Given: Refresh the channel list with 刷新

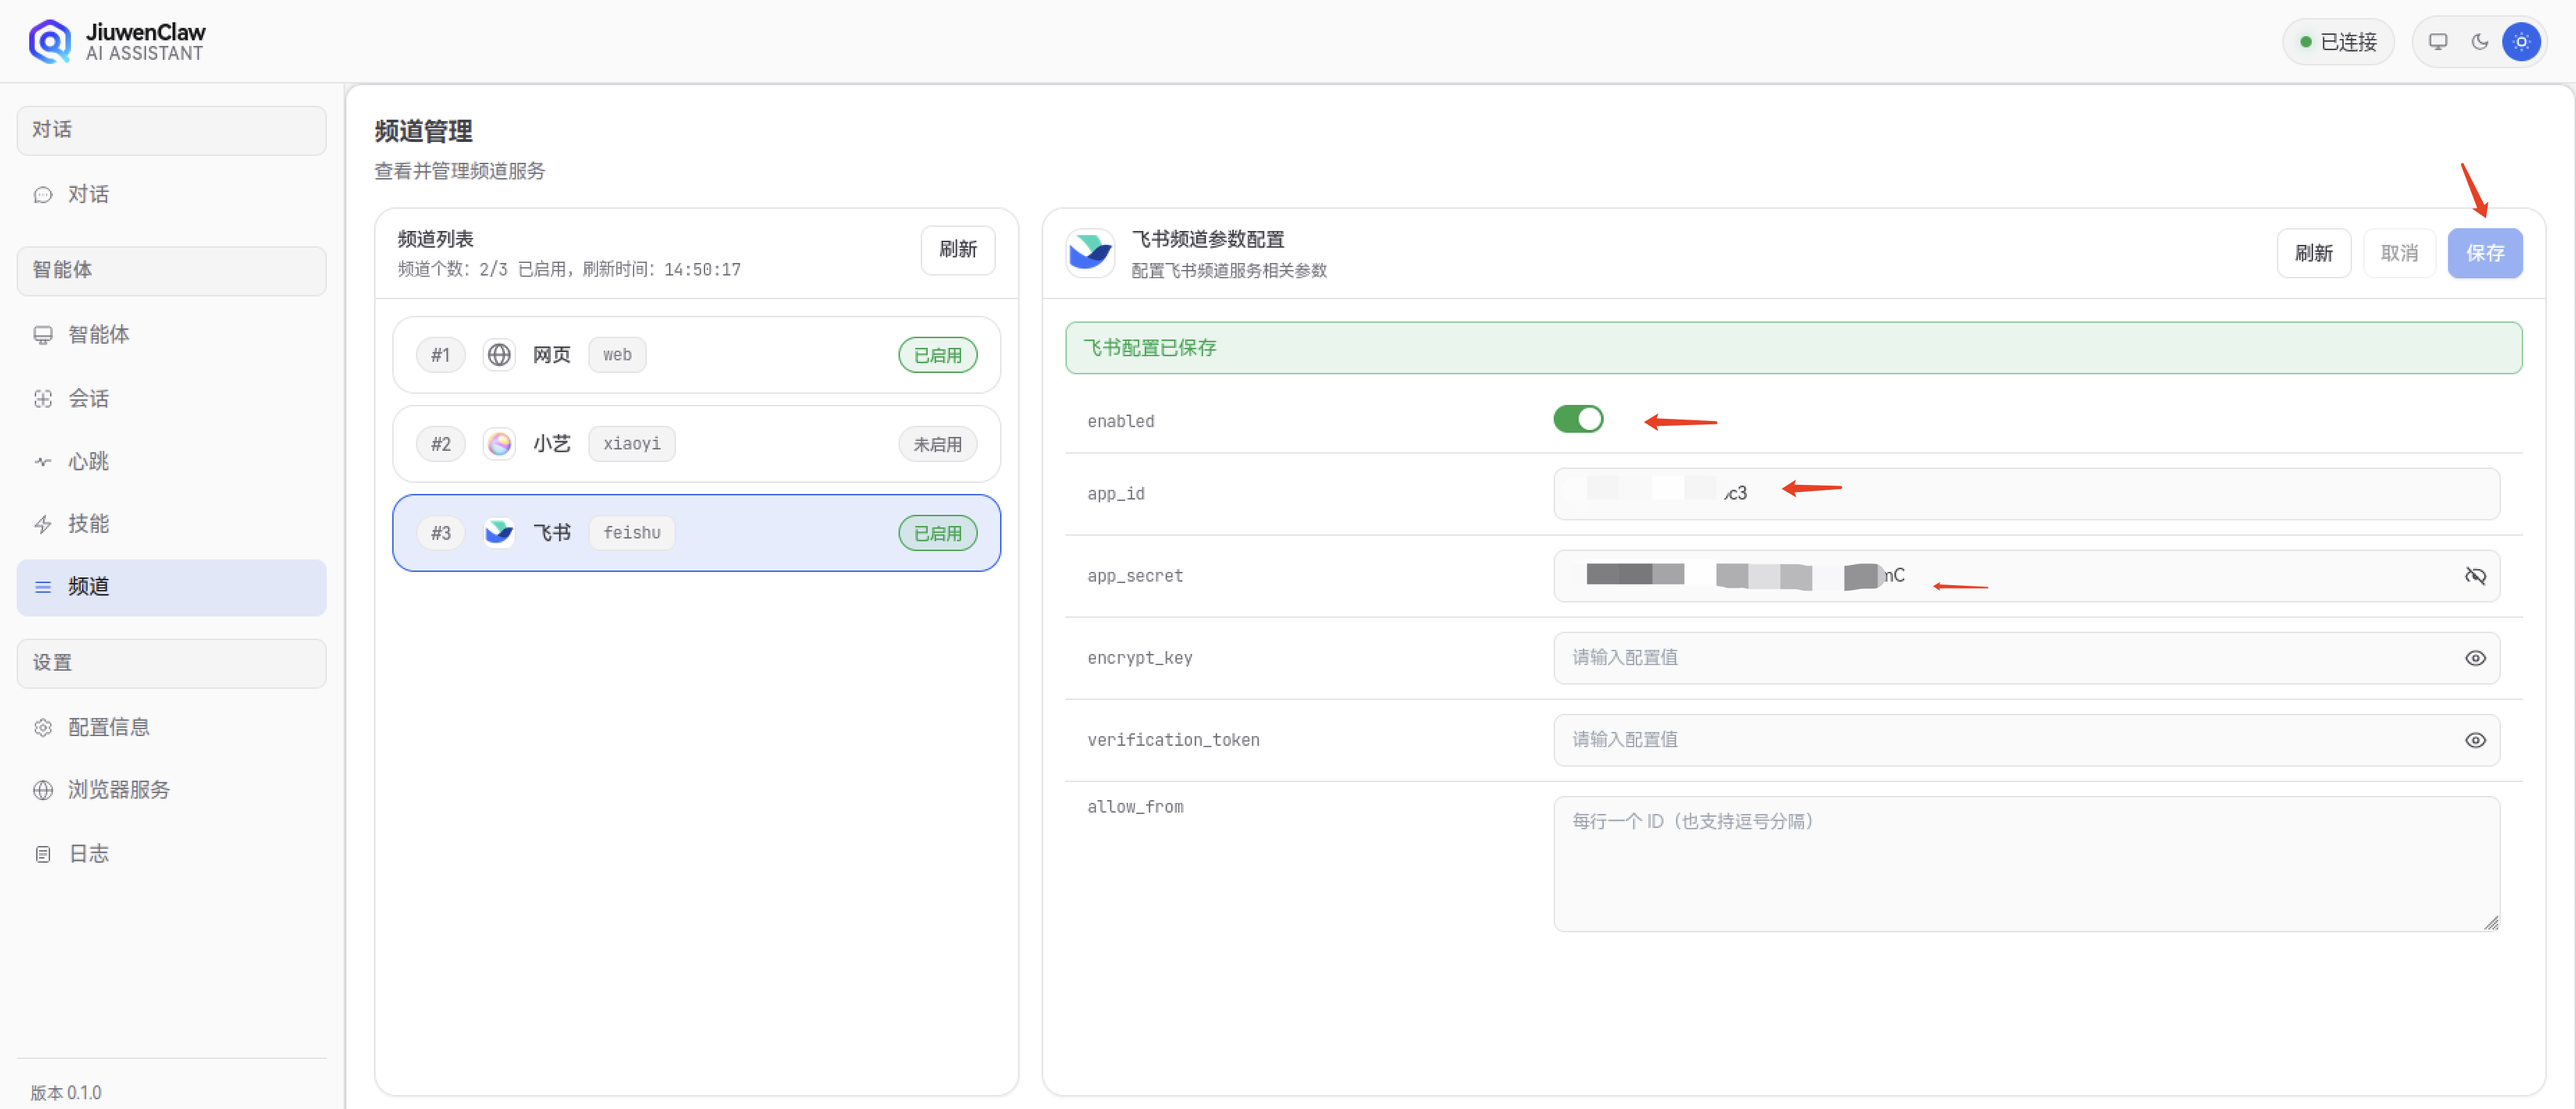Looking at the screenshot, I should (x=957, y=249).
